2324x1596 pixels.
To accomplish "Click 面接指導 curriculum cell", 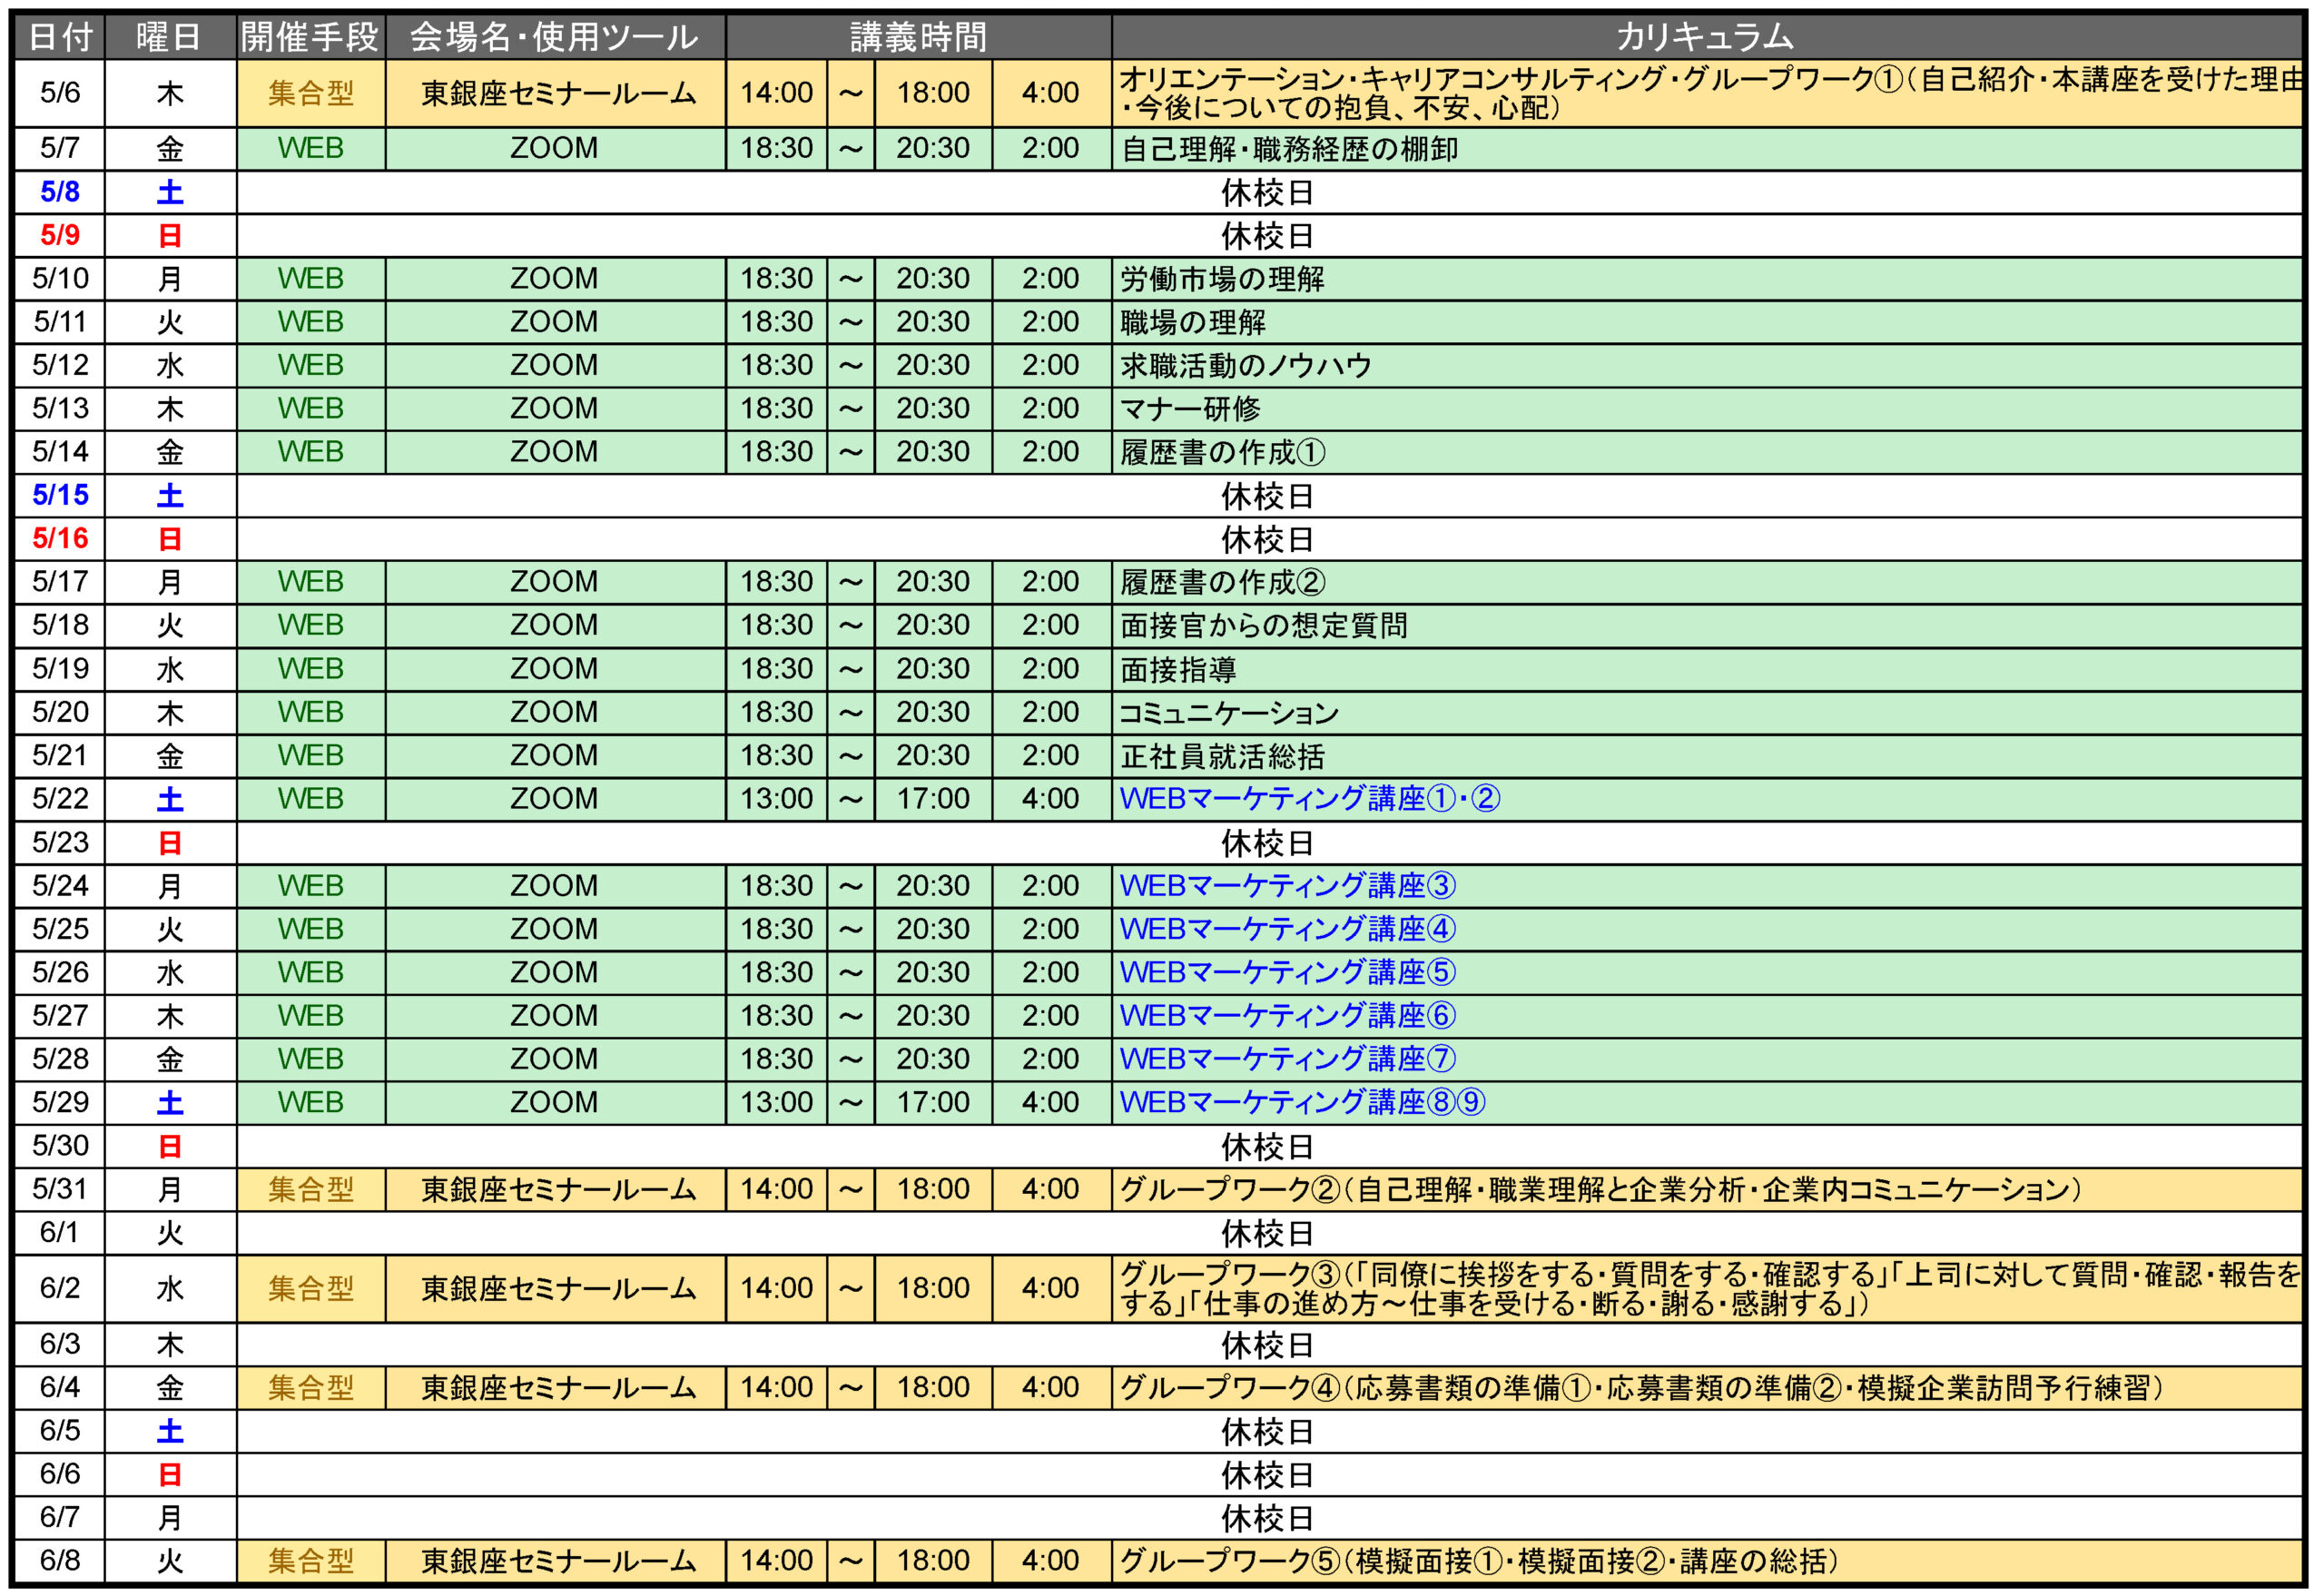I will [x=1706, y=669].
